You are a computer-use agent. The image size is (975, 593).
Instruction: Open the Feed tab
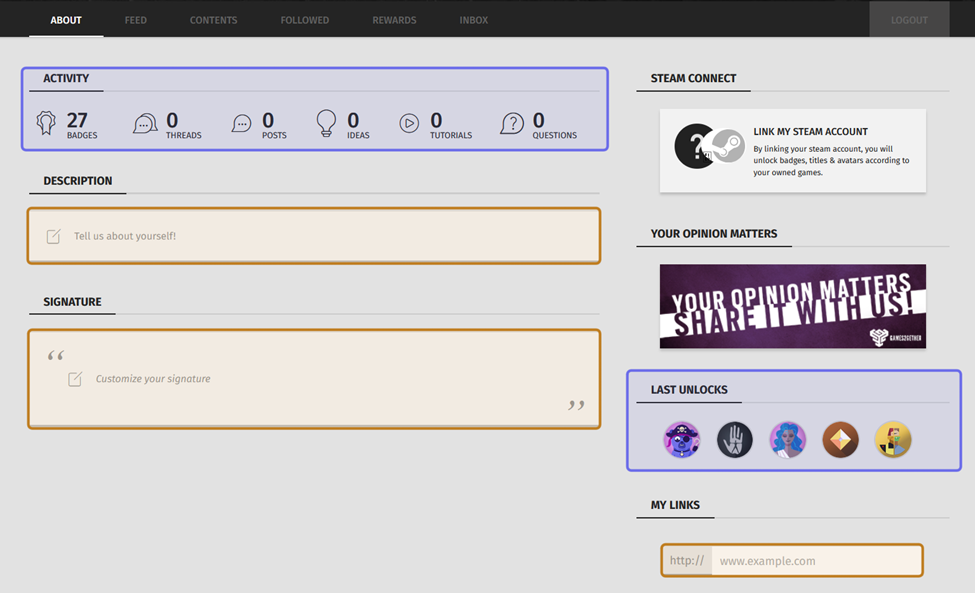click(x=136, y=20)
